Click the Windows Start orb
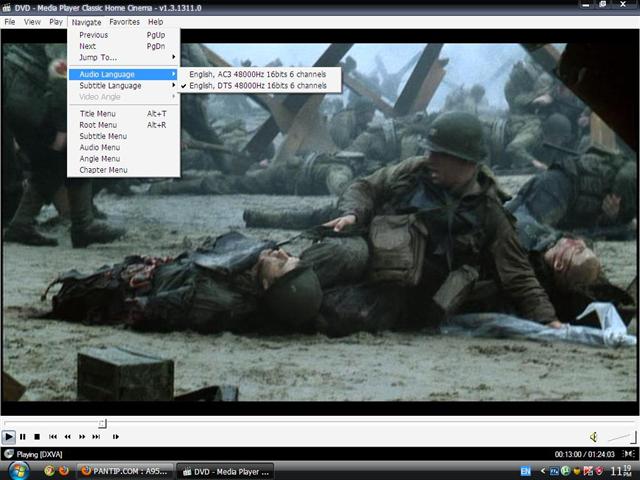 [18, 471]
